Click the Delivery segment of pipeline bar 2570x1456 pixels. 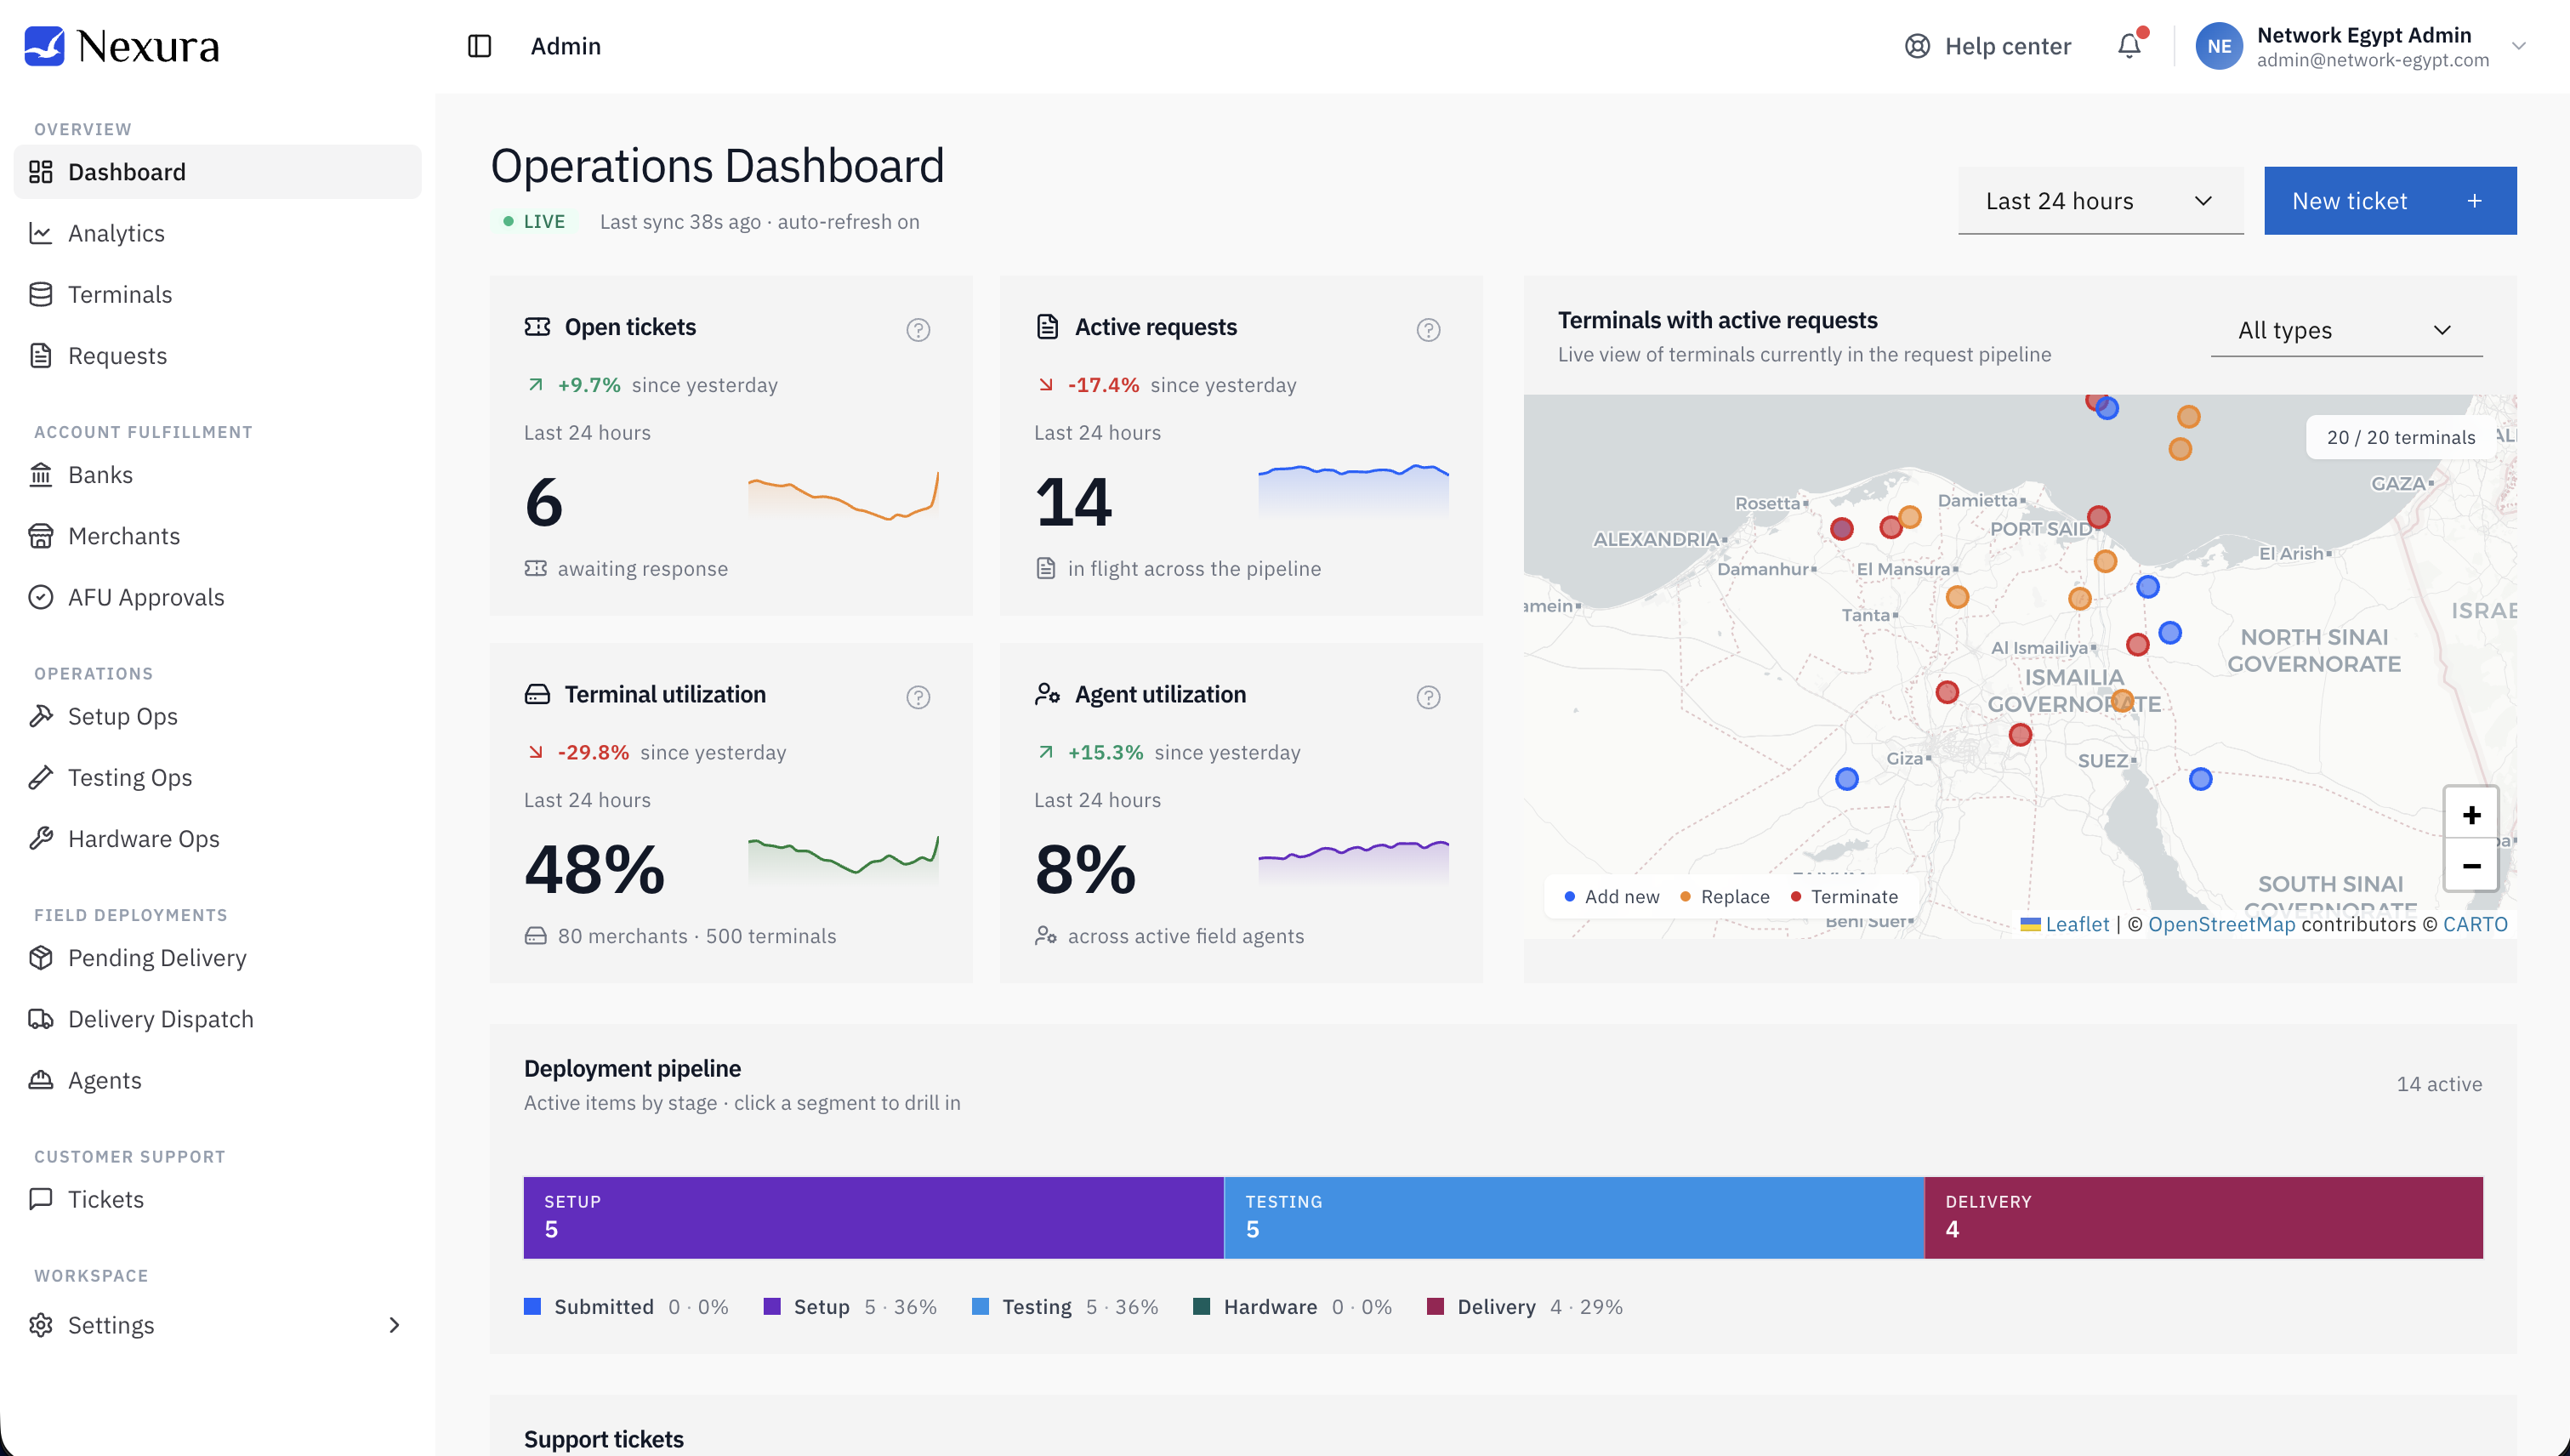coord(2204,1217)
